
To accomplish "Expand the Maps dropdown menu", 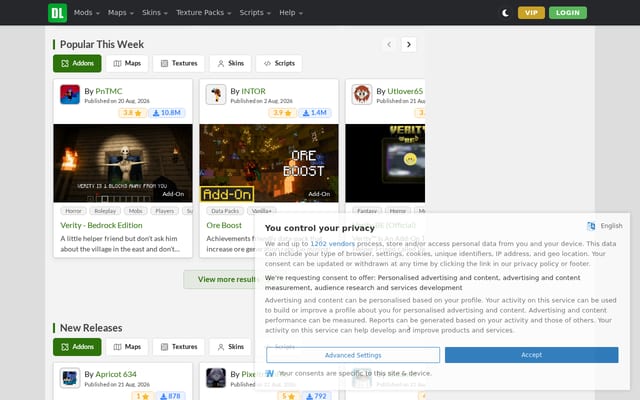I will click(120, 13).
